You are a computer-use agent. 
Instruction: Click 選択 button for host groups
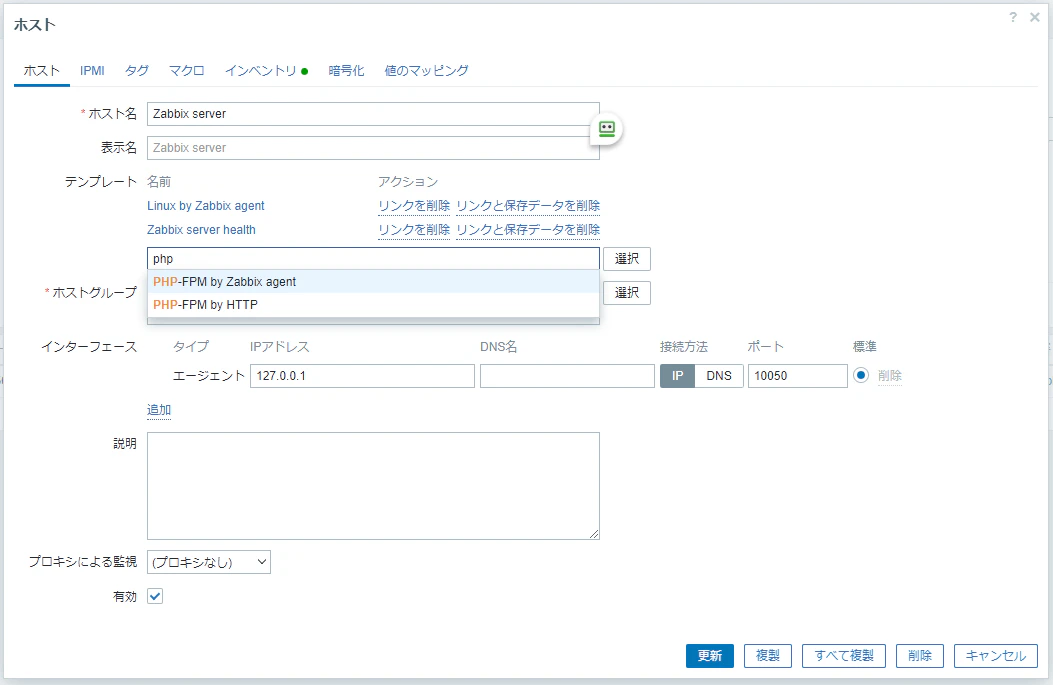point(627,293)
